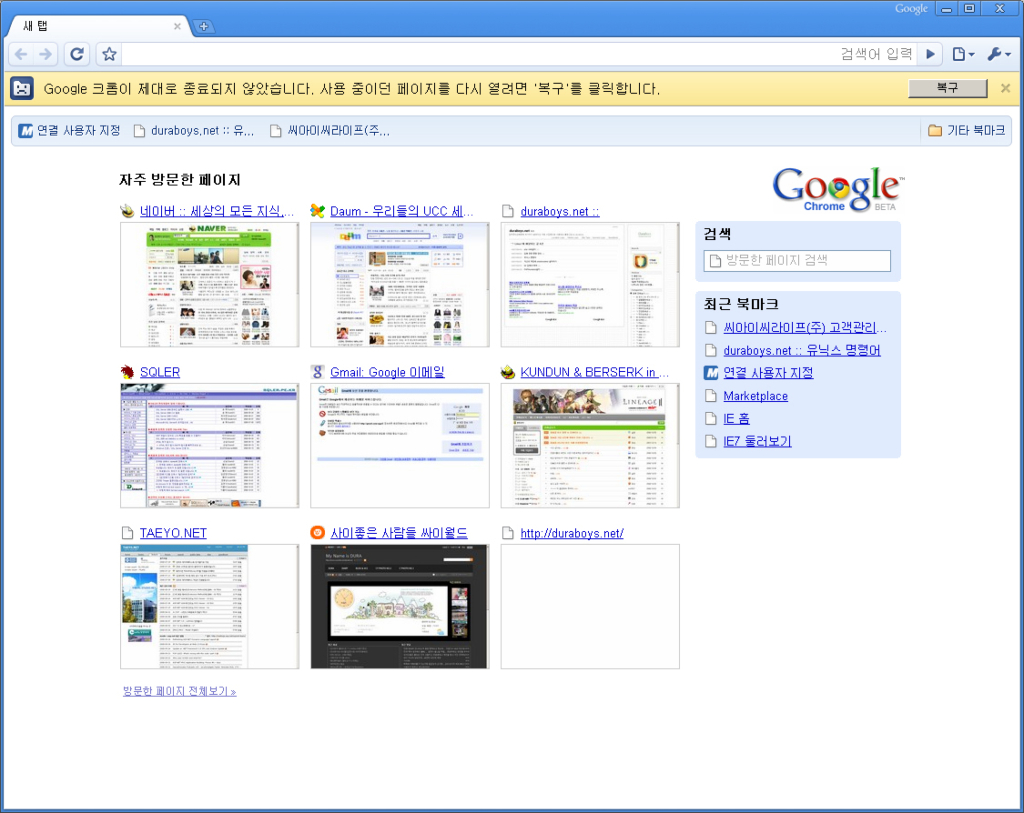Click the Gmail favicon

pos(317,372)
